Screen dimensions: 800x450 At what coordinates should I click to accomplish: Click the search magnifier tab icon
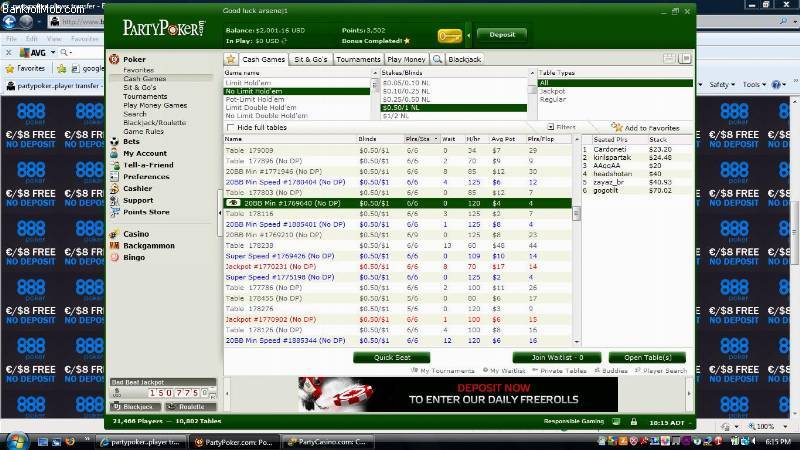tap(437, 59)
